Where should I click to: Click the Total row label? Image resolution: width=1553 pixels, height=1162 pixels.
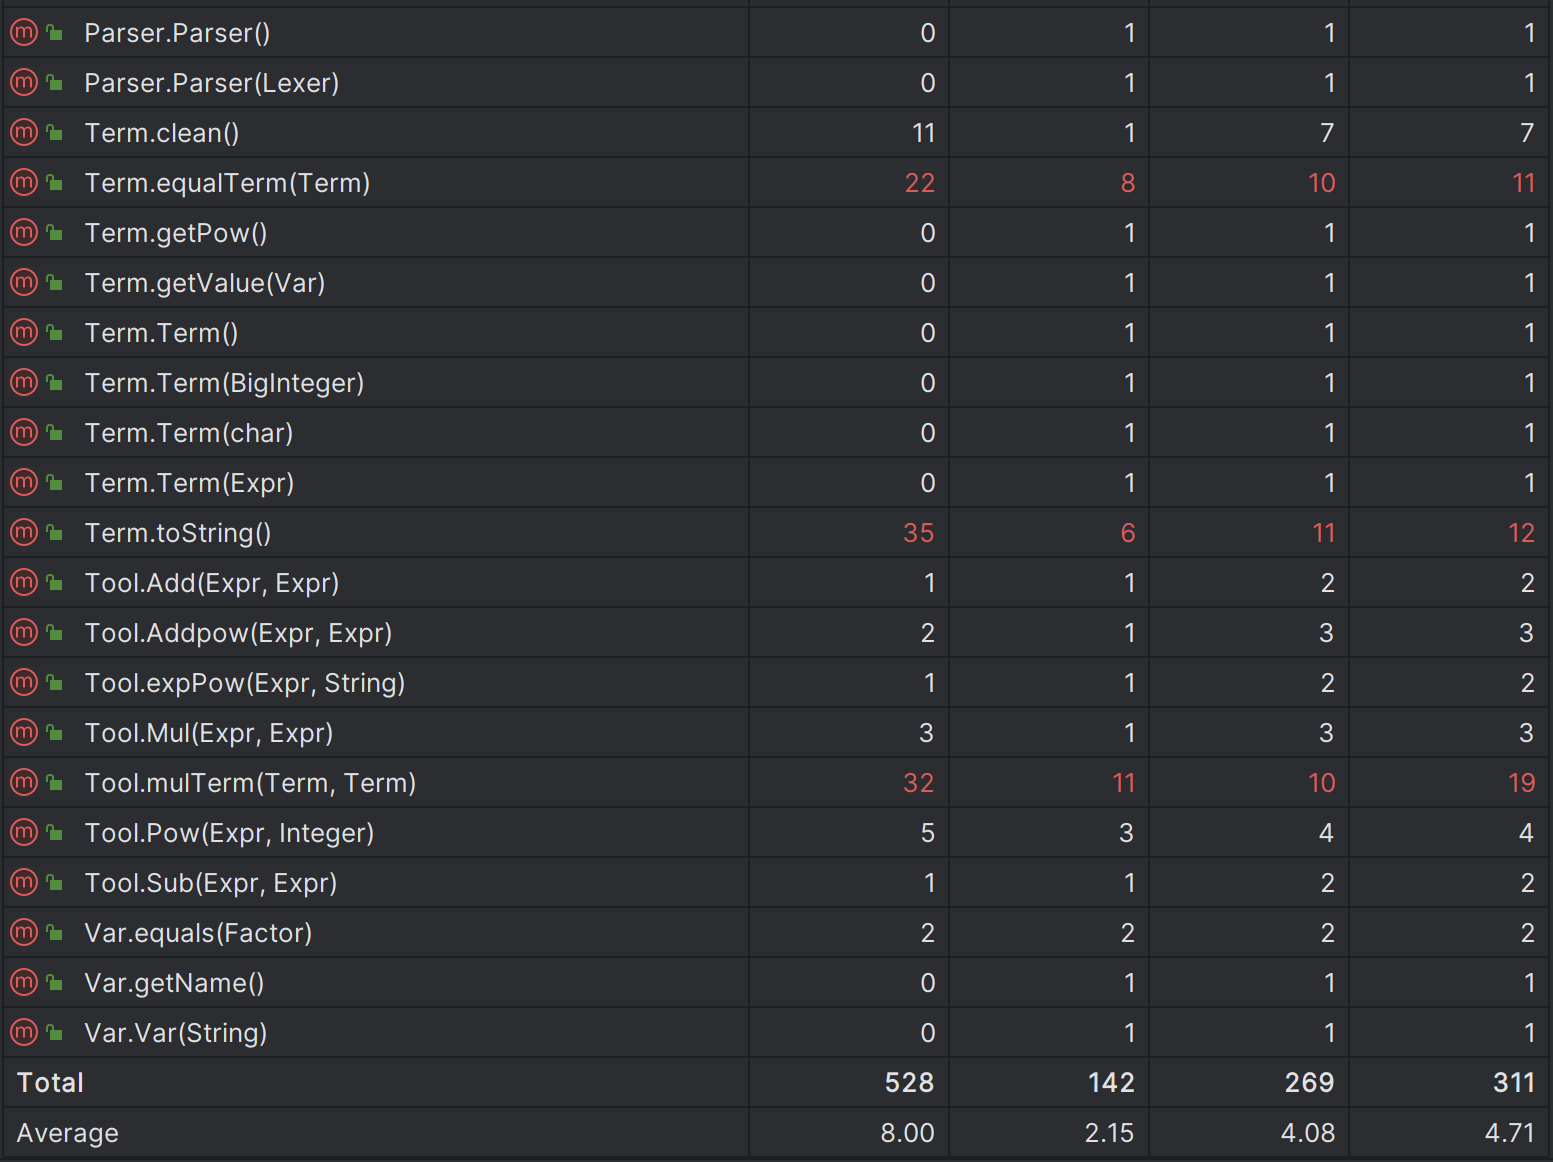(50, 1083)
